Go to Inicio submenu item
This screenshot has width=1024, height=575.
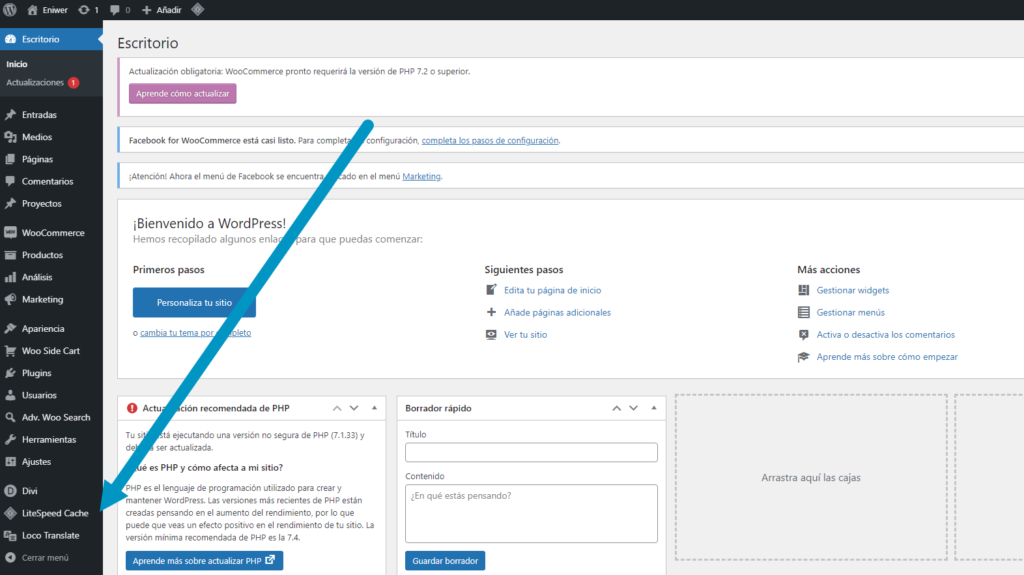[x=17, y=64]
